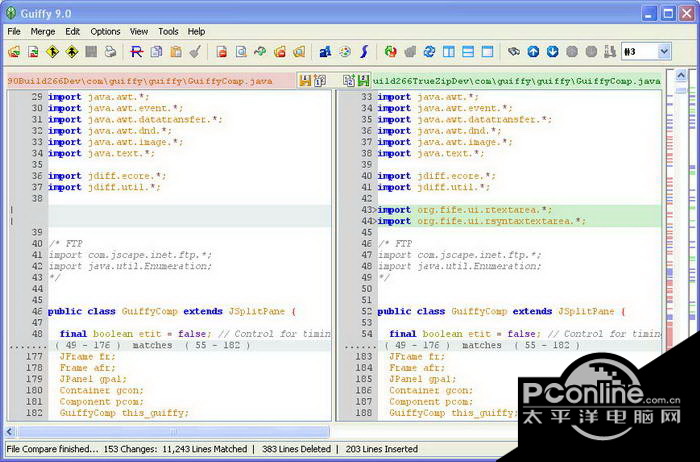Toggle horizontal split view layout
The image size is (700, 462).
point(468,51)
